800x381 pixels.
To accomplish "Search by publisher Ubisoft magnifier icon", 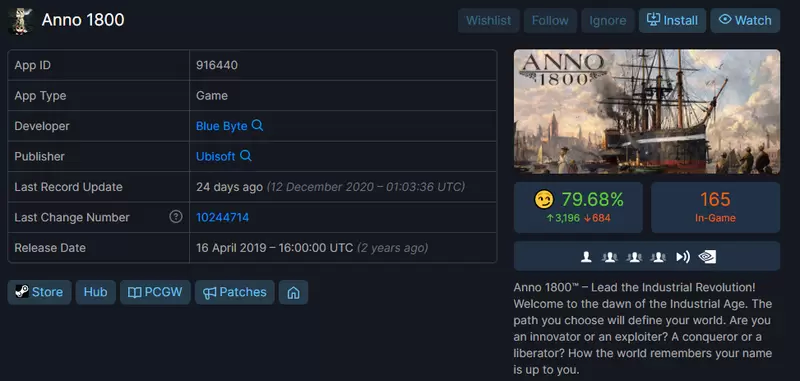I will tap(246, 156).
